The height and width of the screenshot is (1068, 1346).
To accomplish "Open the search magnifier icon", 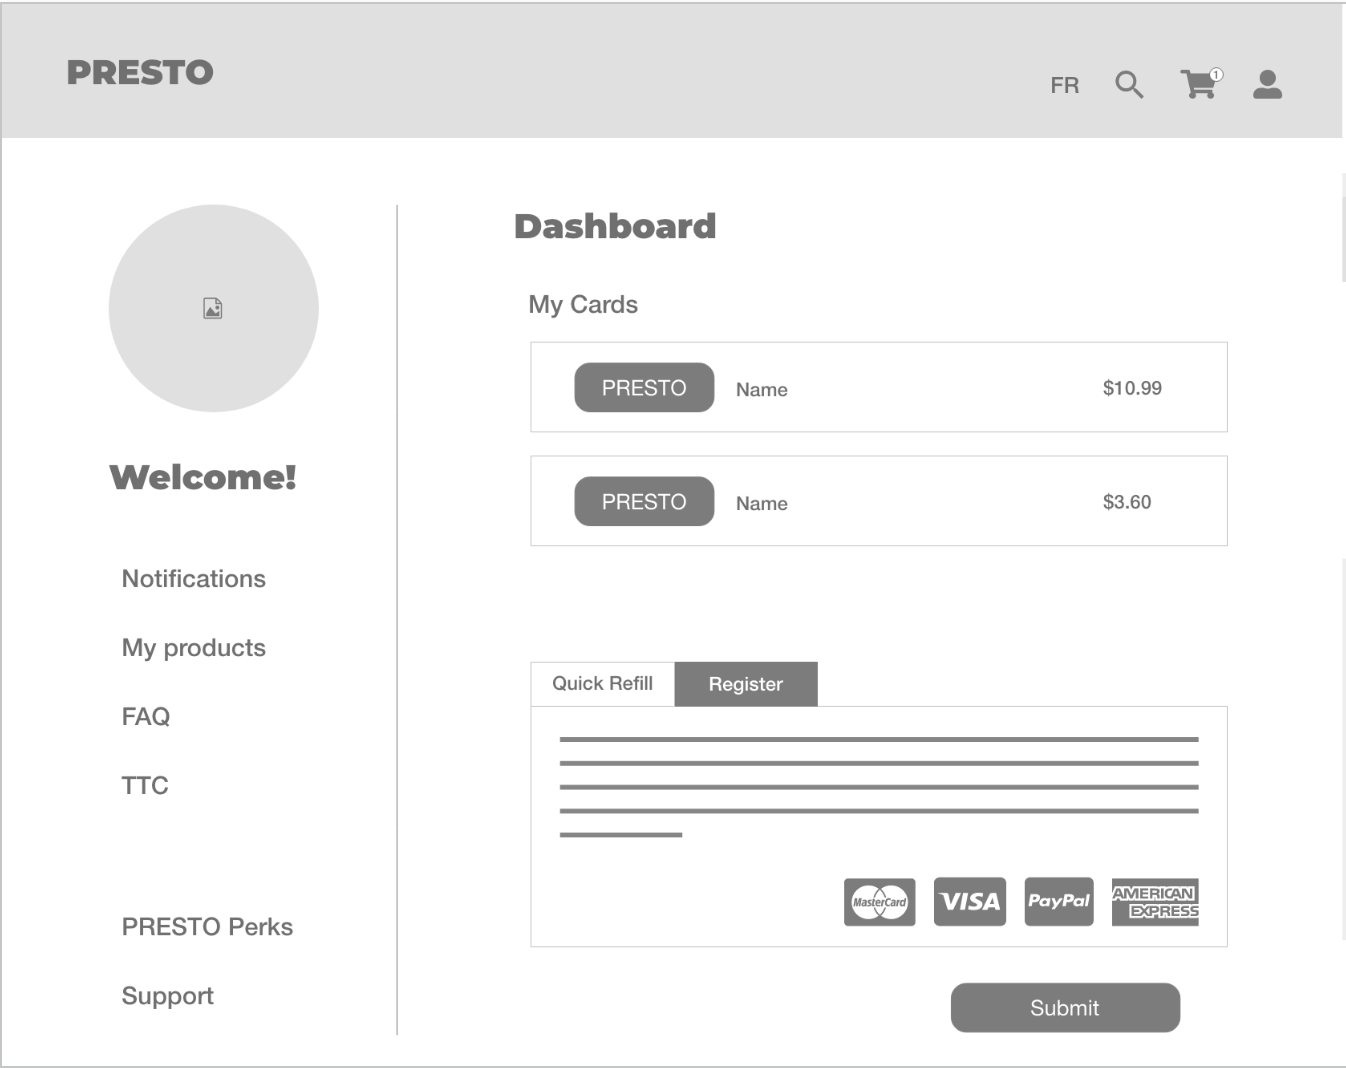I will pos(1129,85).
